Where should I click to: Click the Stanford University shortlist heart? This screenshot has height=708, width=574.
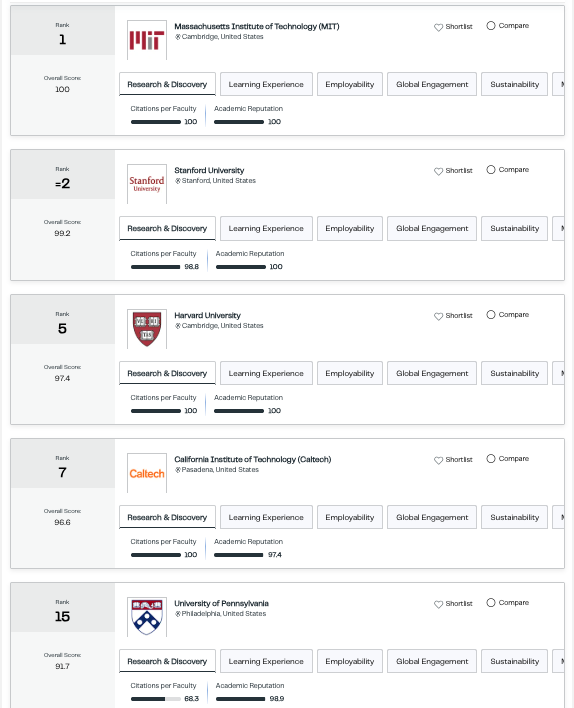point(438,171)
